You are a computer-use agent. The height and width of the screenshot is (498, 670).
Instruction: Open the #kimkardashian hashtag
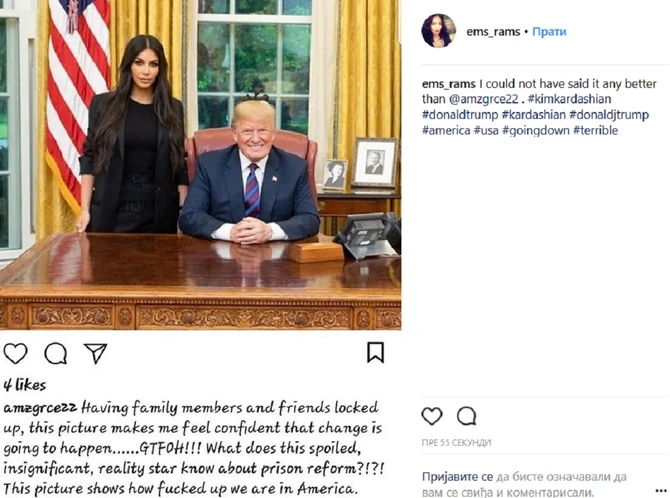tap(569, 99)
